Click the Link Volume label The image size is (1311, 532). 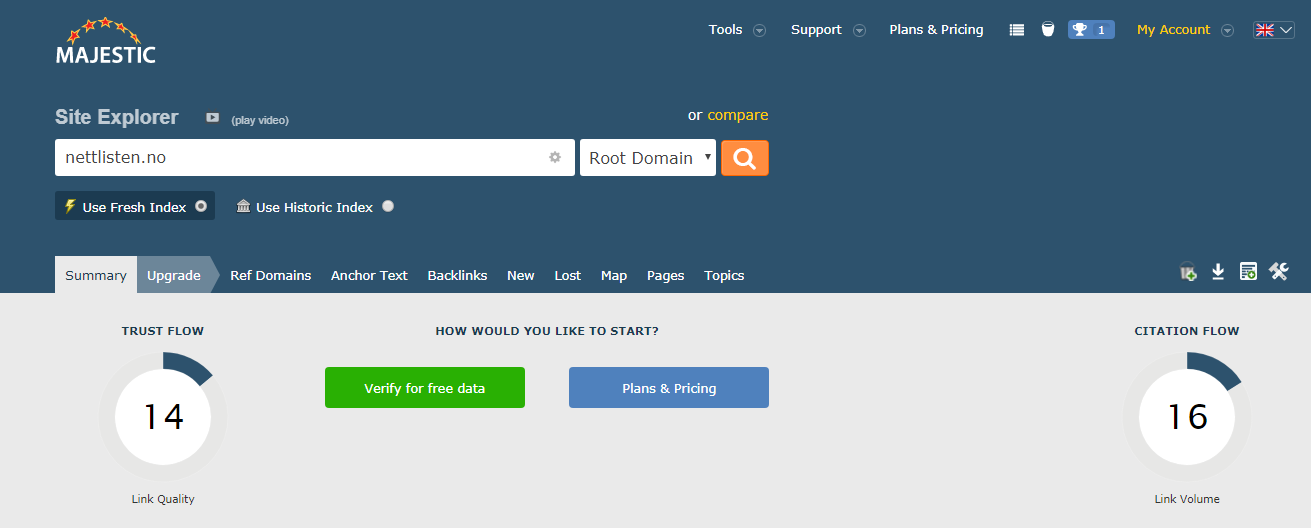tap(1187, 499)
